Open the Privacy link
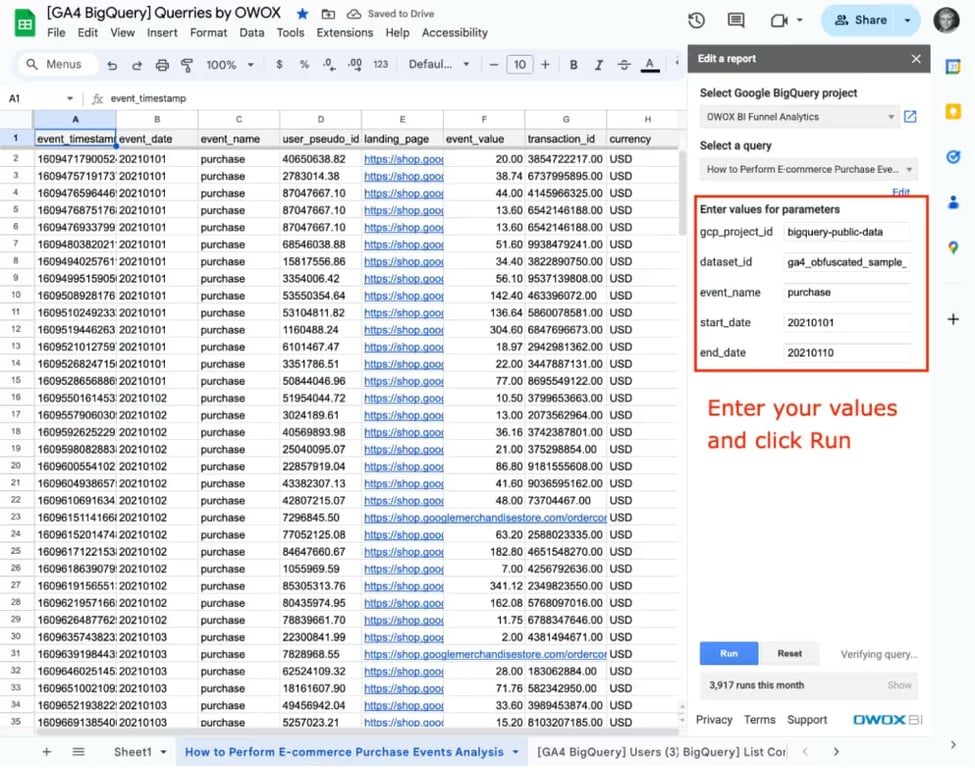This screenshot has height=768, width=975. coord(714,719)
